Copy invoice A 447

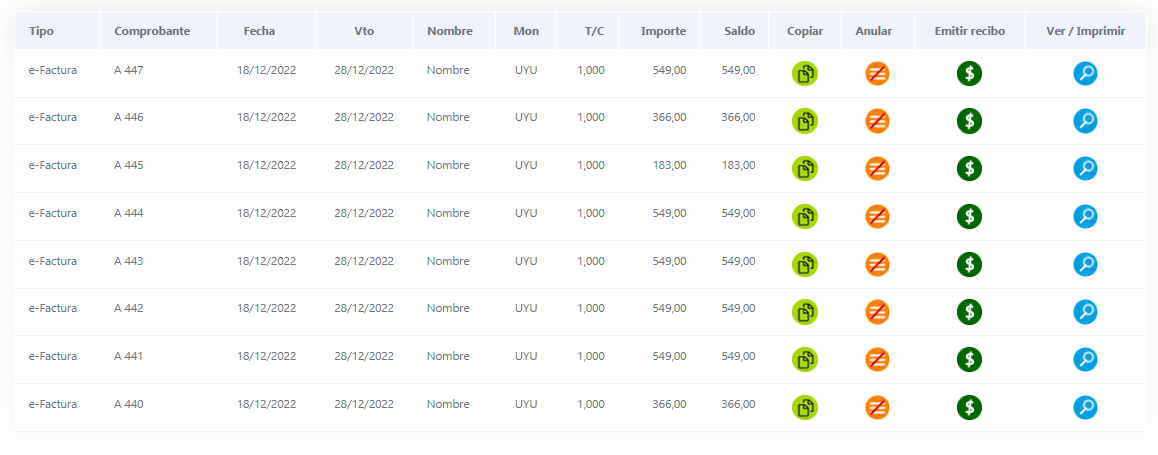(x=805, y=73)
